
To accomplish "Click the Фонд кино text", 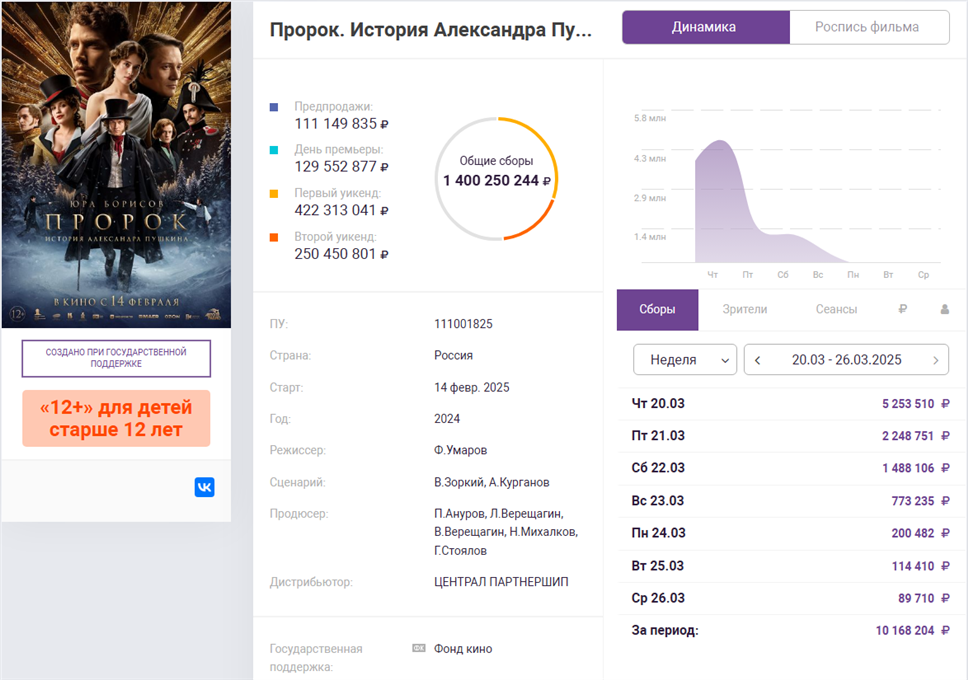I will (463, 649).
